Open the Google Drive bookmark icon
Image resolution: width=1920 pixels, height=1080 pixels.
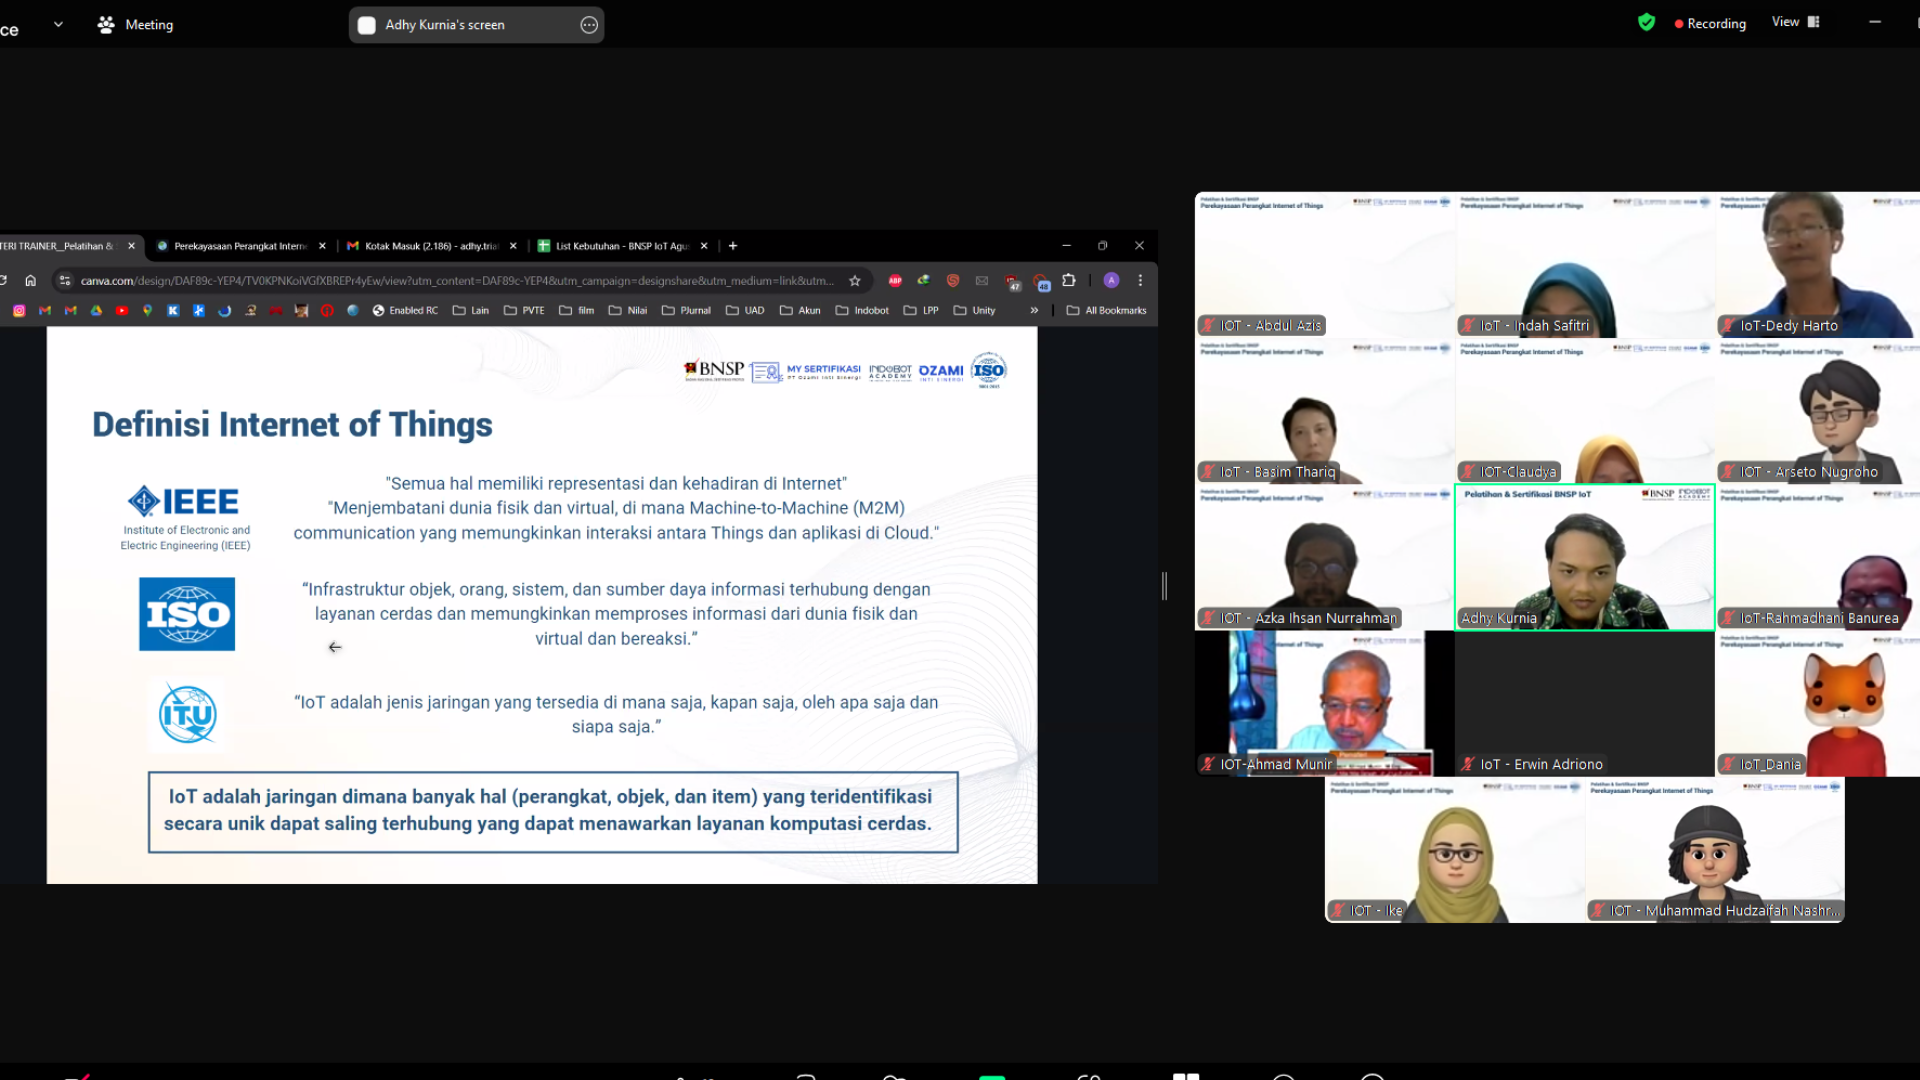(96, 311)
